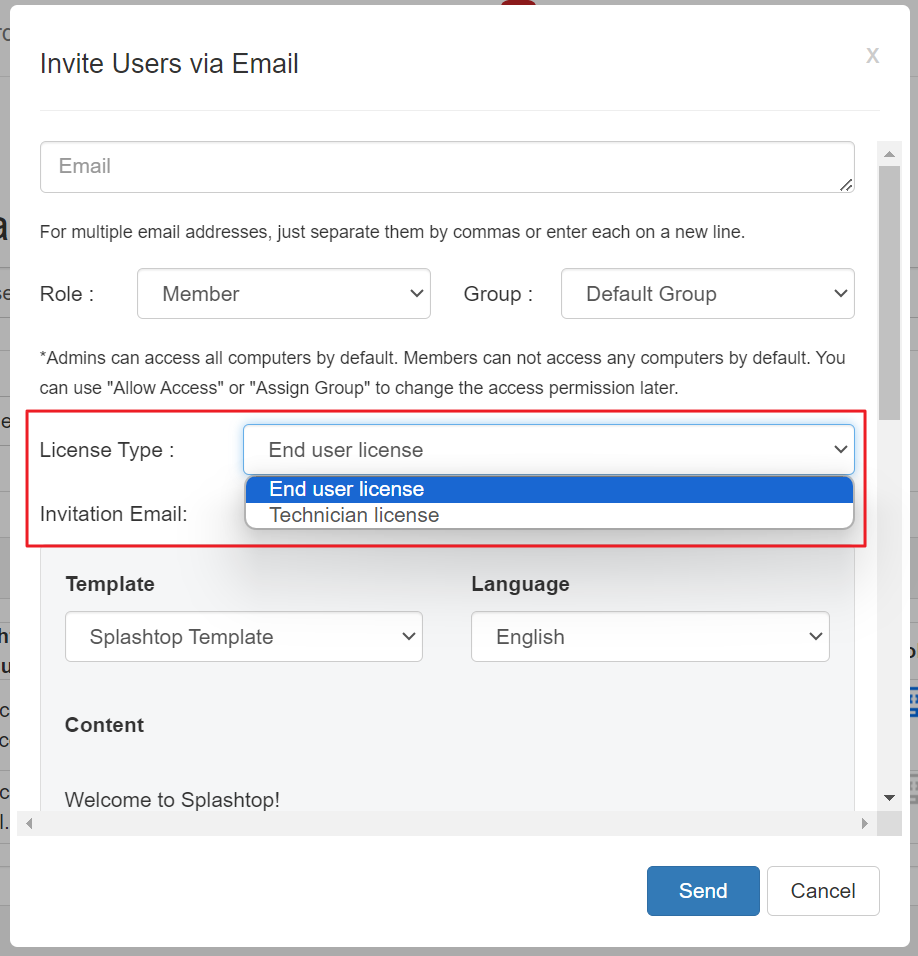Screen dimensions: 918x956
Task: Click the Language dropdown chevron arrow
Action: [x=816, y=637]
